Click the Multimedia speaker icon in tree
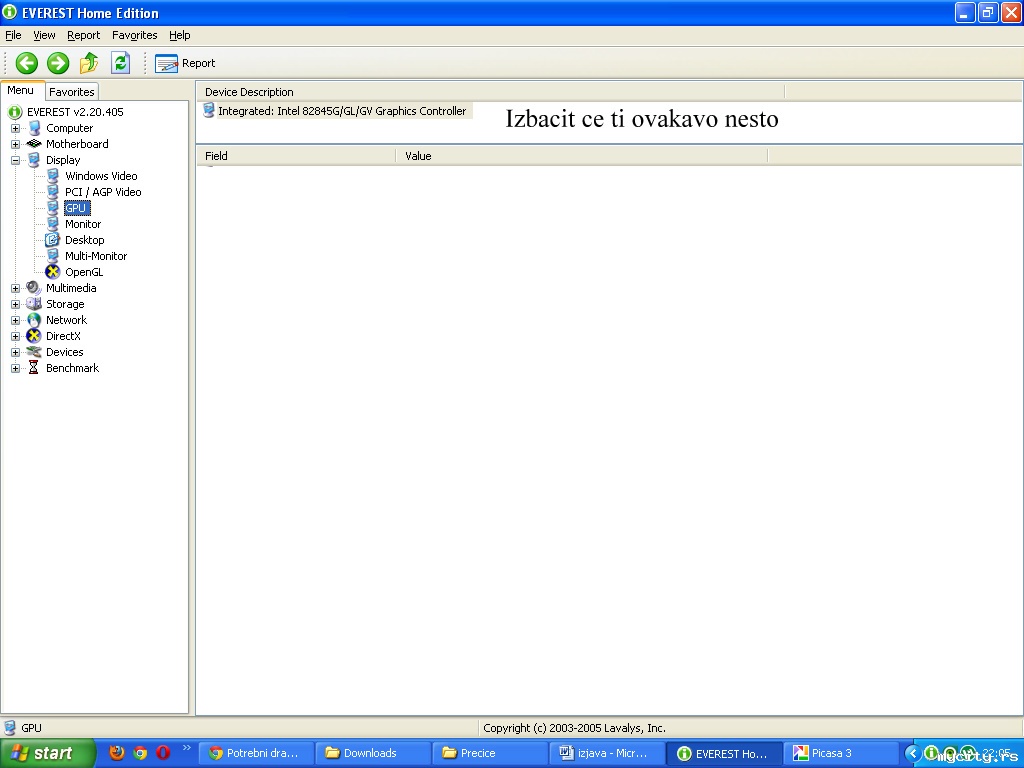1024x768 pixels. click(x=33, y=288)
